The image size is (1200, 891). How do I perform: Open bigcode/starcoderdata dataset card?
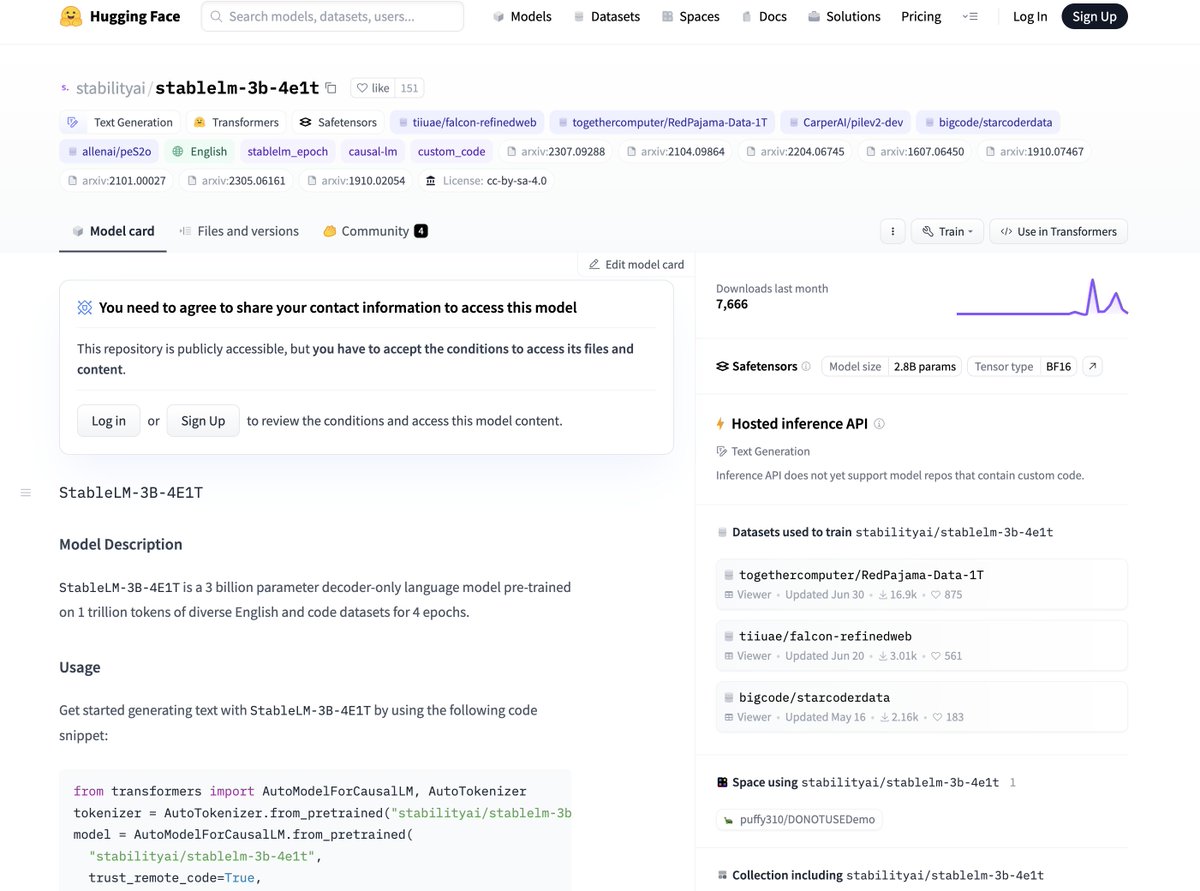[921, 706]
